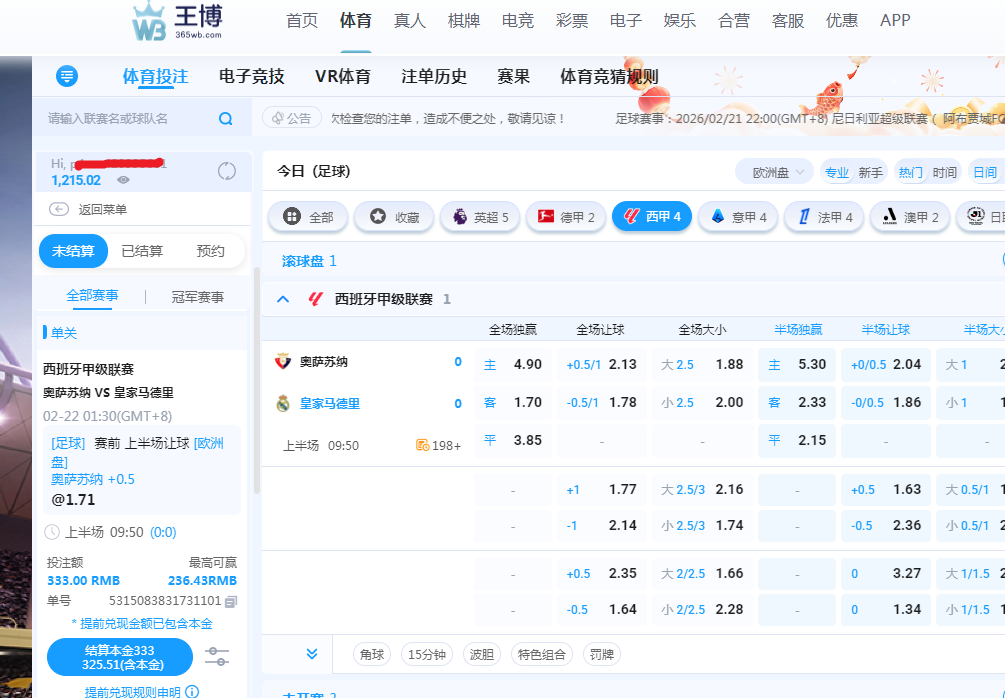Hide balance with the eye icon
Image resolution: width=1005 pixels, height=698 pixels.
(x=123, y=180)
